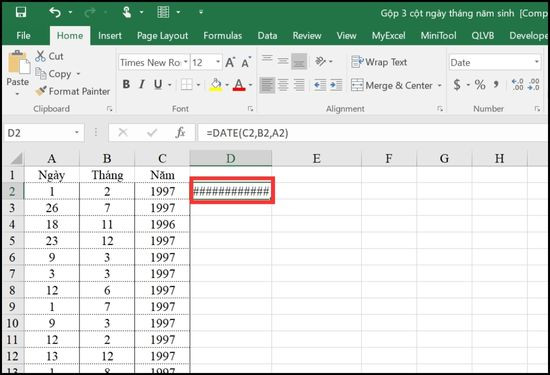Undo the last action
This screenshot has height=375, width=550.
click(55, 13)
